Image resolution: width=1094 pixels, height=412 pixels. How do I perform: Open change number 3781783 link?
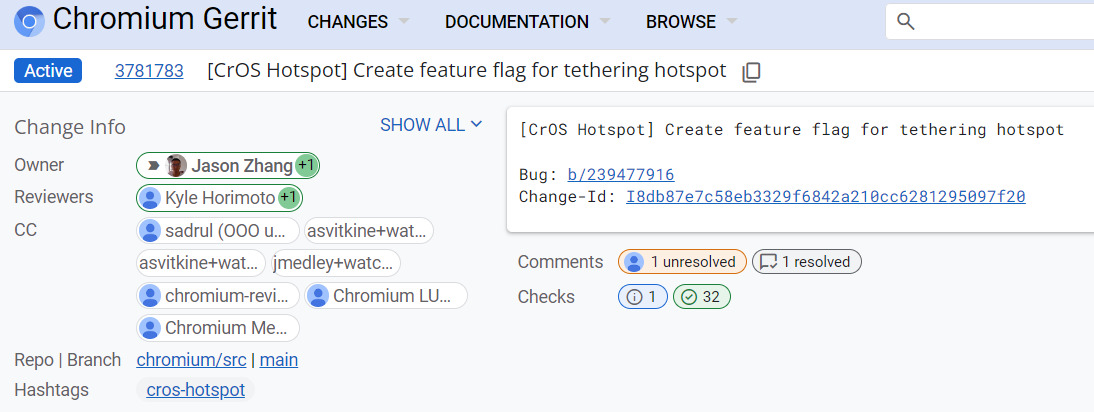click(149, 71)
